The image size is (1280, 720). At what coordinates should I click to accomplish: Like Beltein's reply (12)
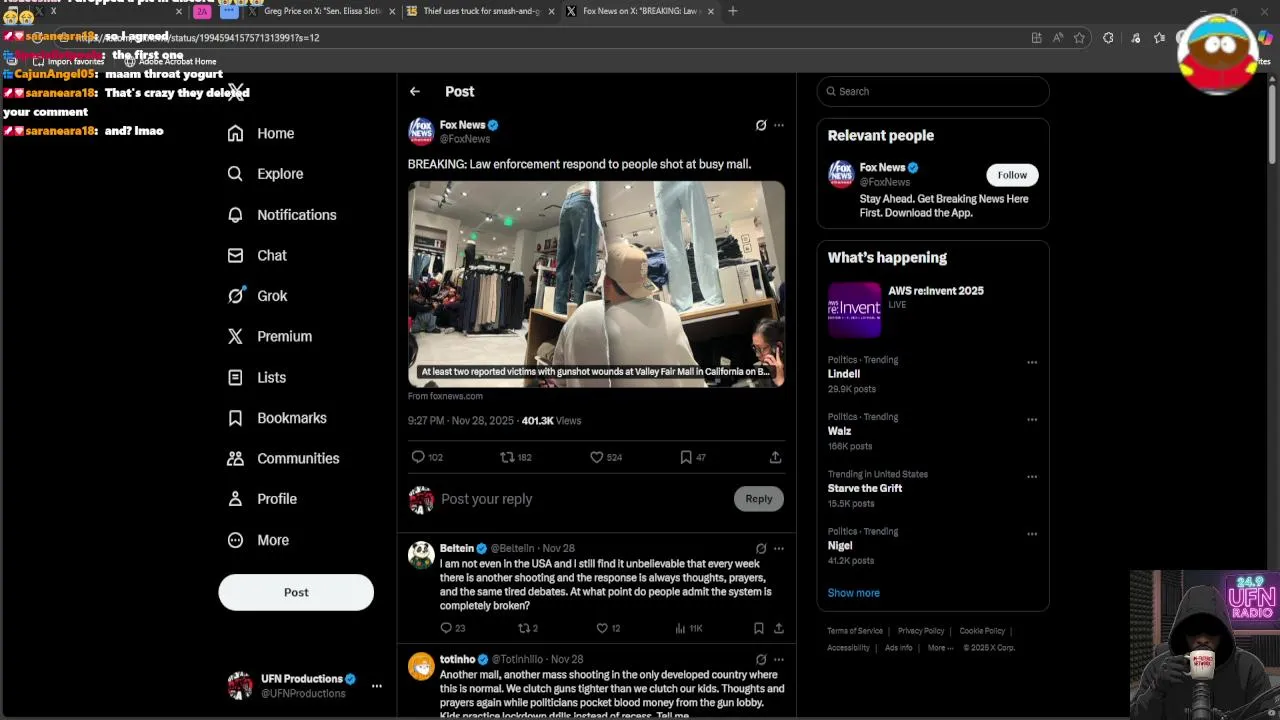tap(608, 628)
